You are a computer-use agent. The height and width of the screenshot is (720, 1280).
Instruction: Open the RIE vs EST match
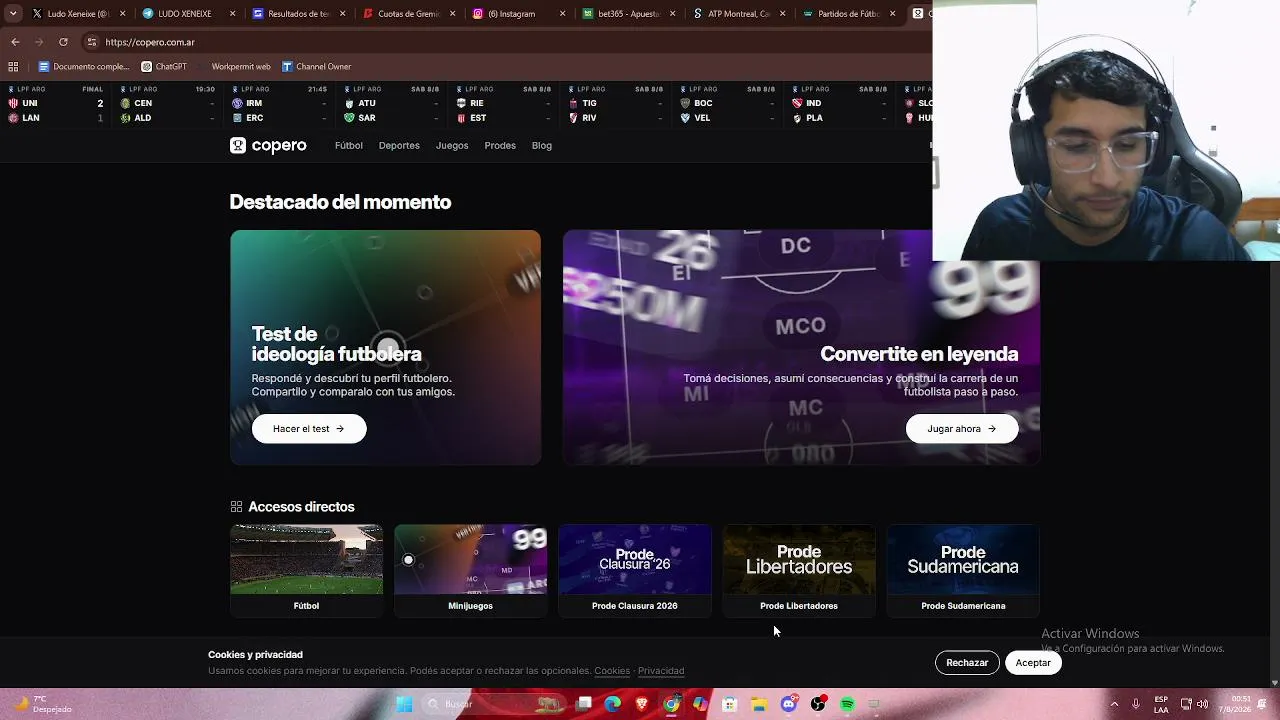(x=504, y=104)
